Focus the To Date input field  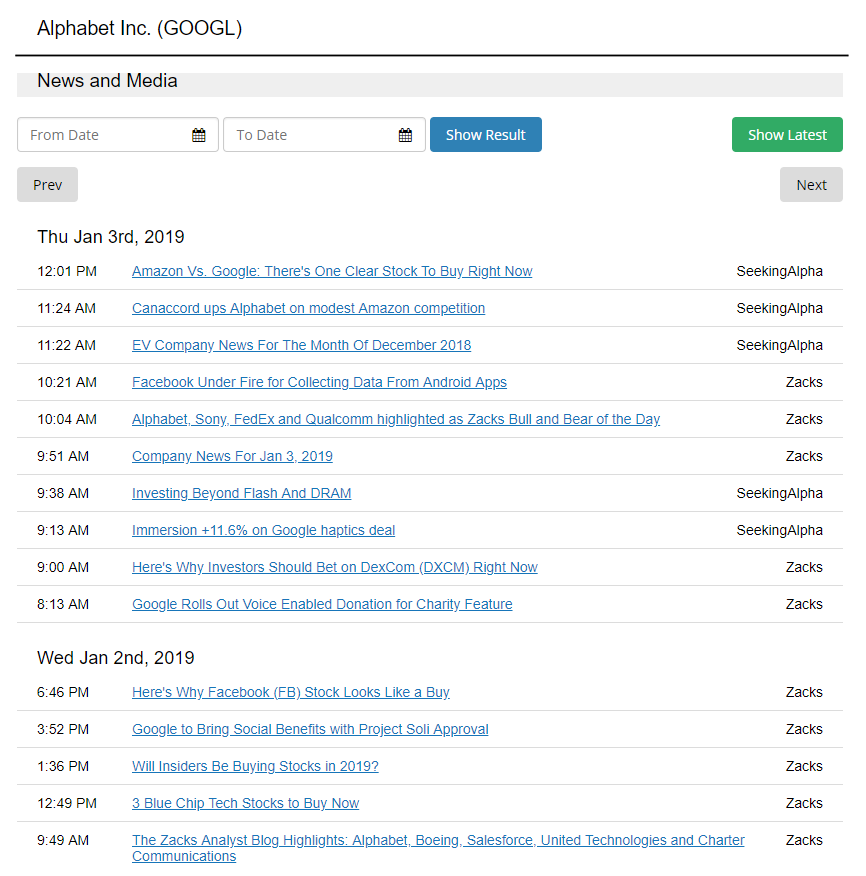[x=310, y=135]
